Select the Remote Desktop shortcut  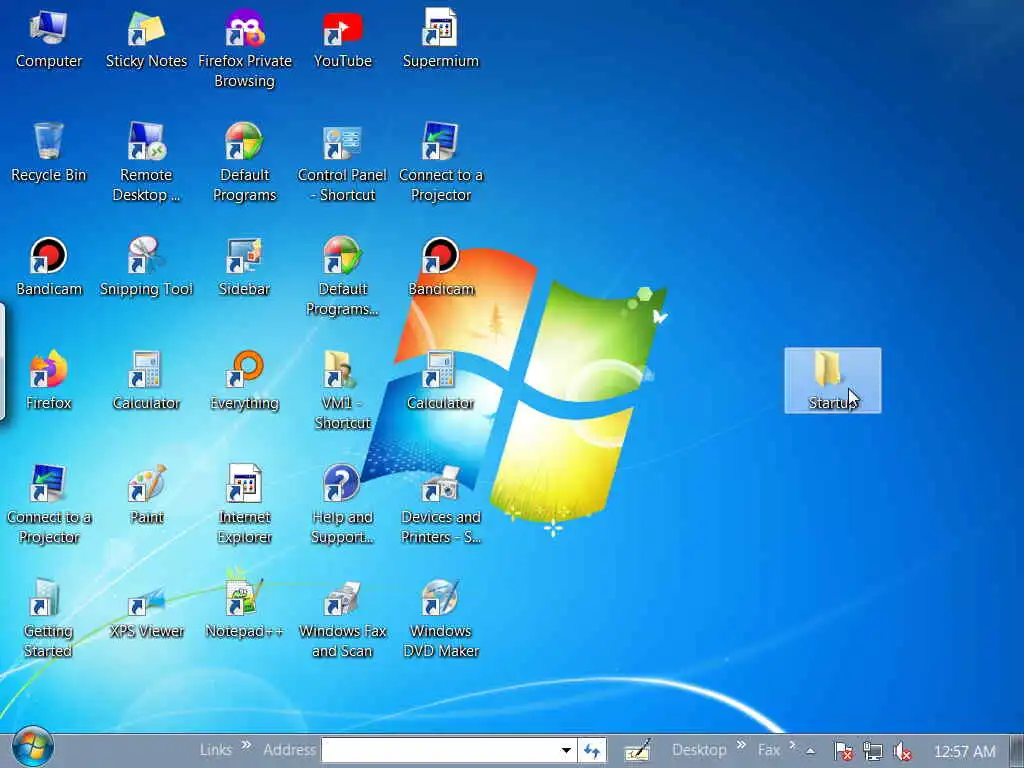[x=146, y=162]
